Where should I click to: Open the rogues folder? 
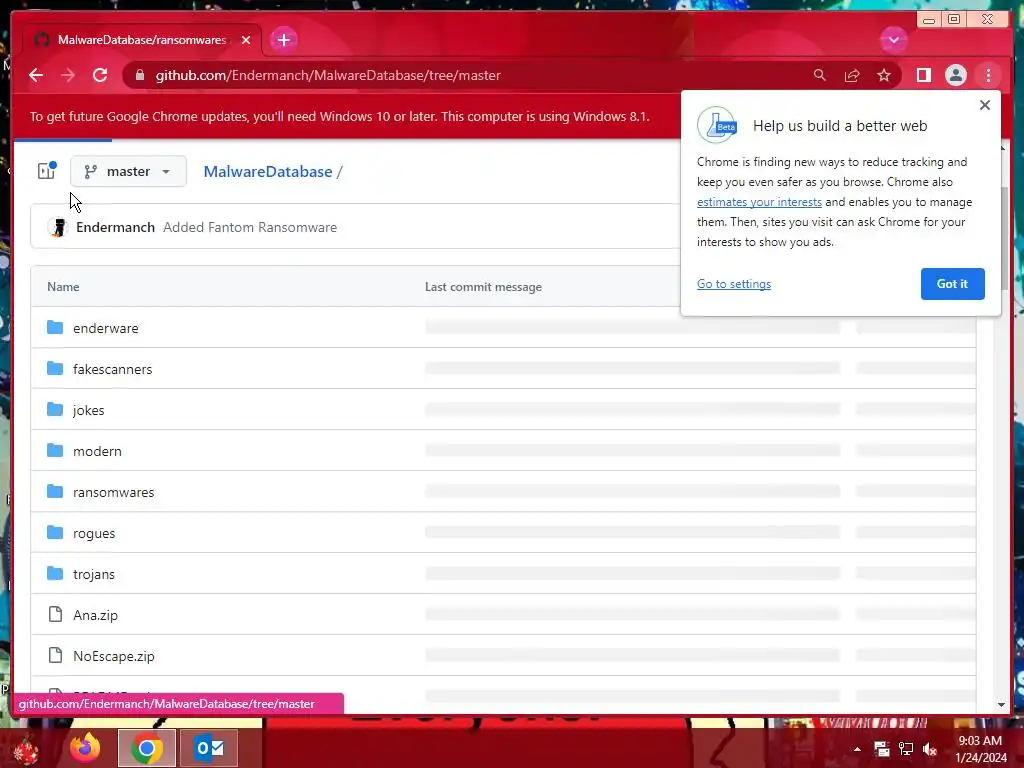93,534
